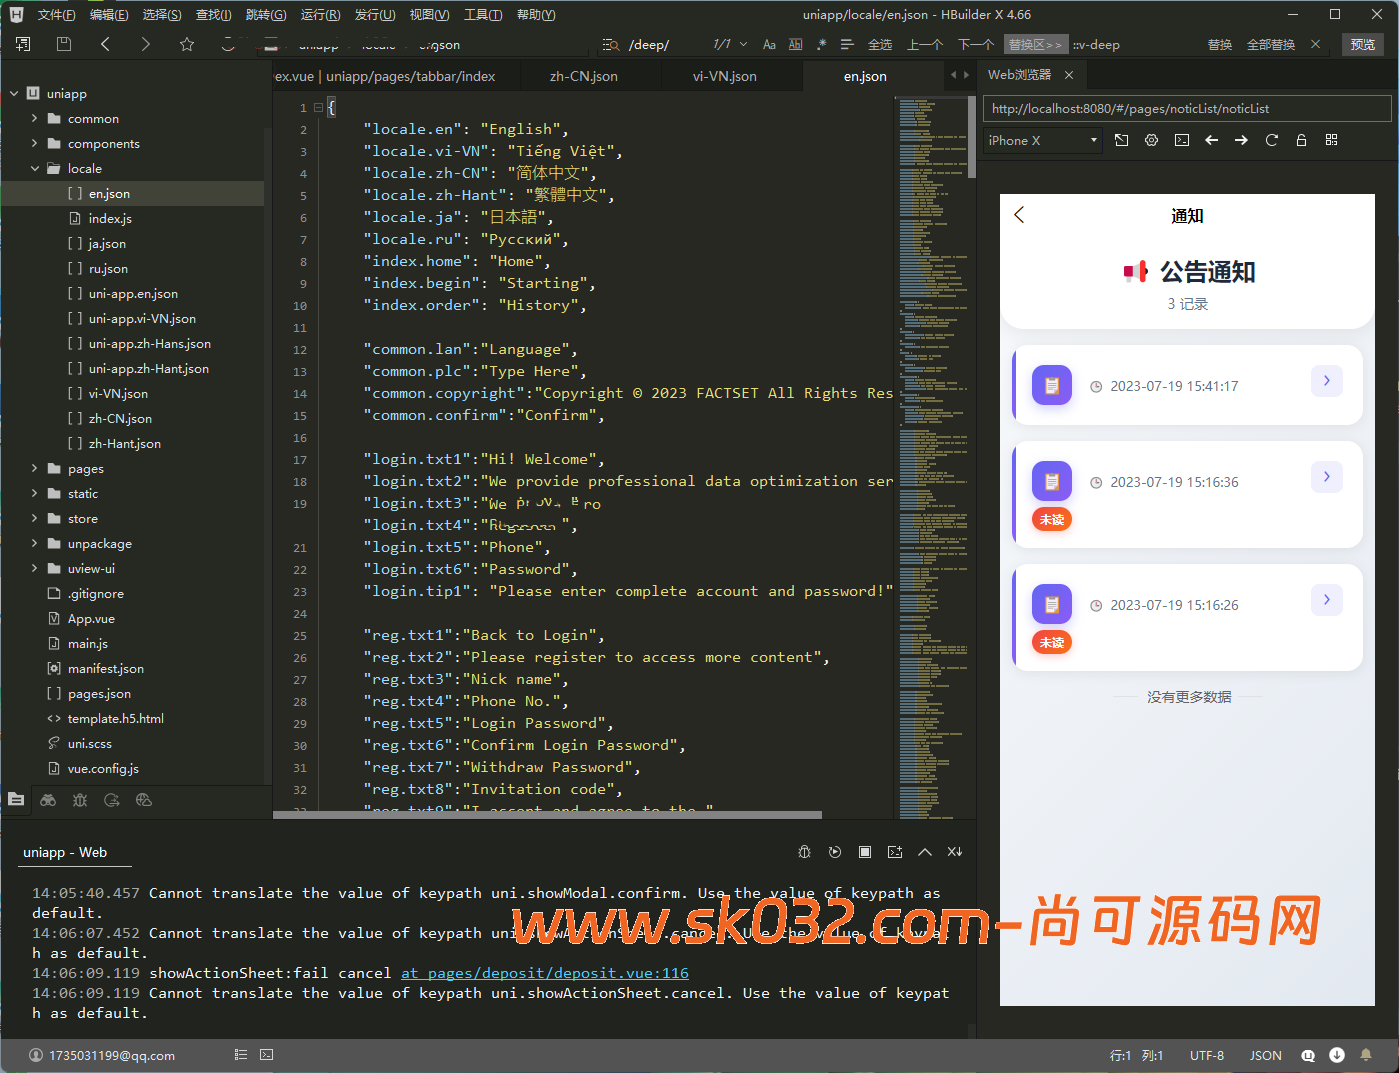Enable the 全选 select all option
This screenshot has width=1399, height=1073.
point(879,44)
